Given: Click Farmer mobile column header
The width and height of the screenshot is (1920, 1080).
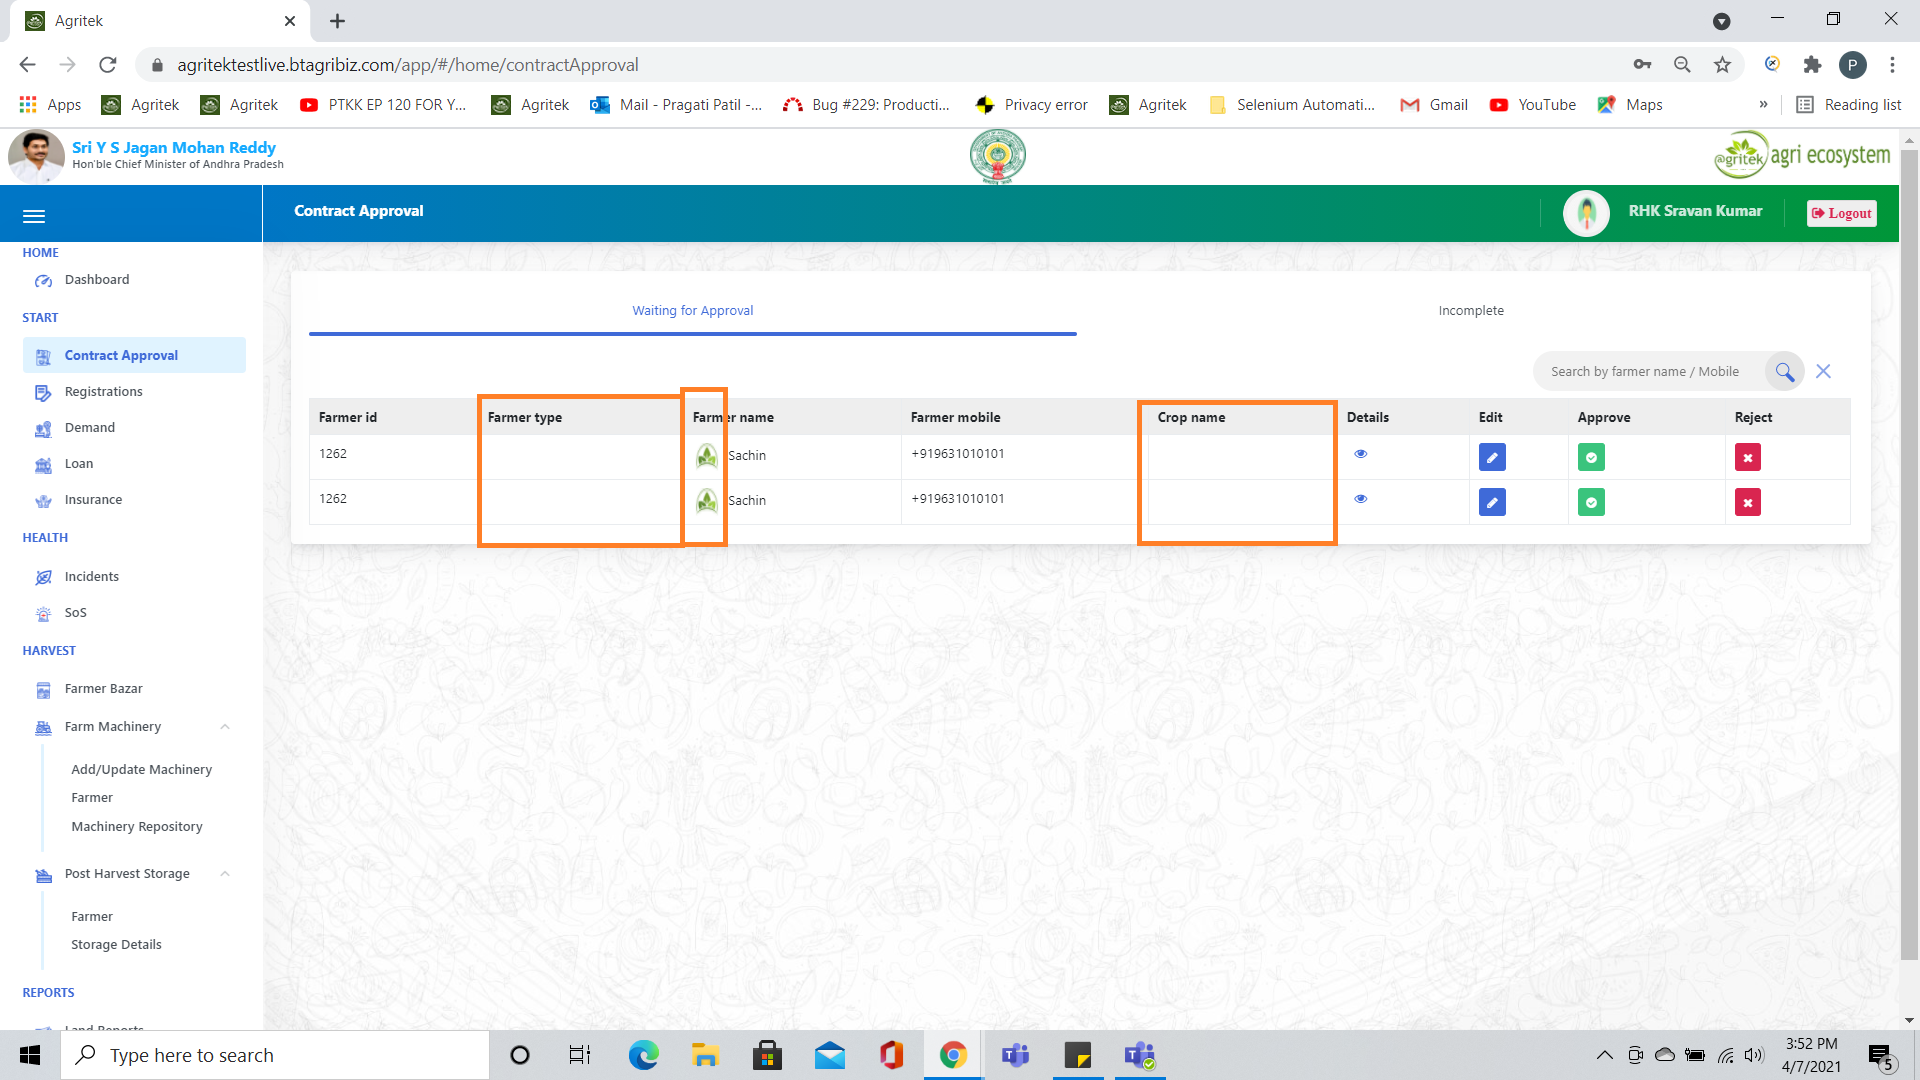Looking at the screenshot, I should tap(955, 417).
